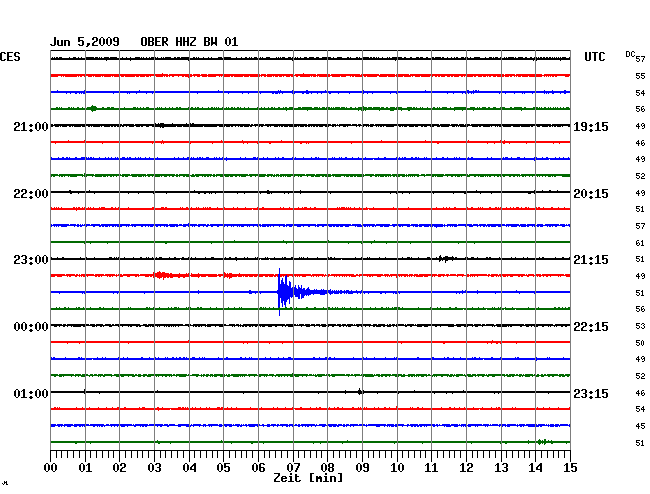Click minute tick label 07 on the axis
The width and height of the screenshot is (650, 494).
293,467
